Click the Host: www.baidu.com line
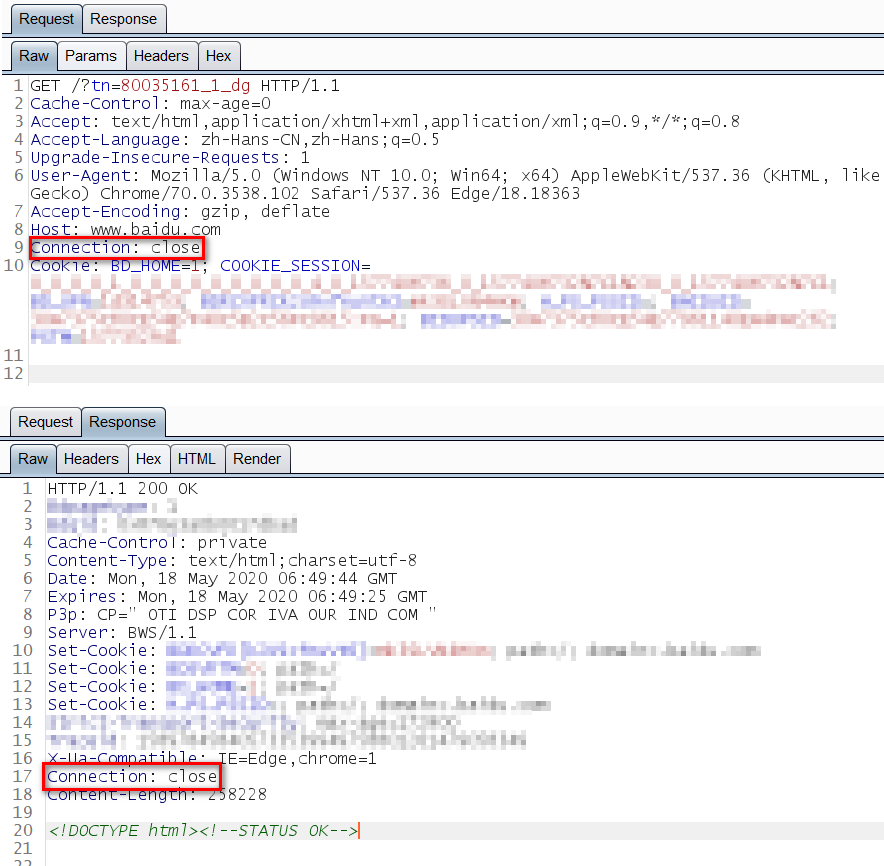Viewport: 884px width, 866px height. pos(126,230)
